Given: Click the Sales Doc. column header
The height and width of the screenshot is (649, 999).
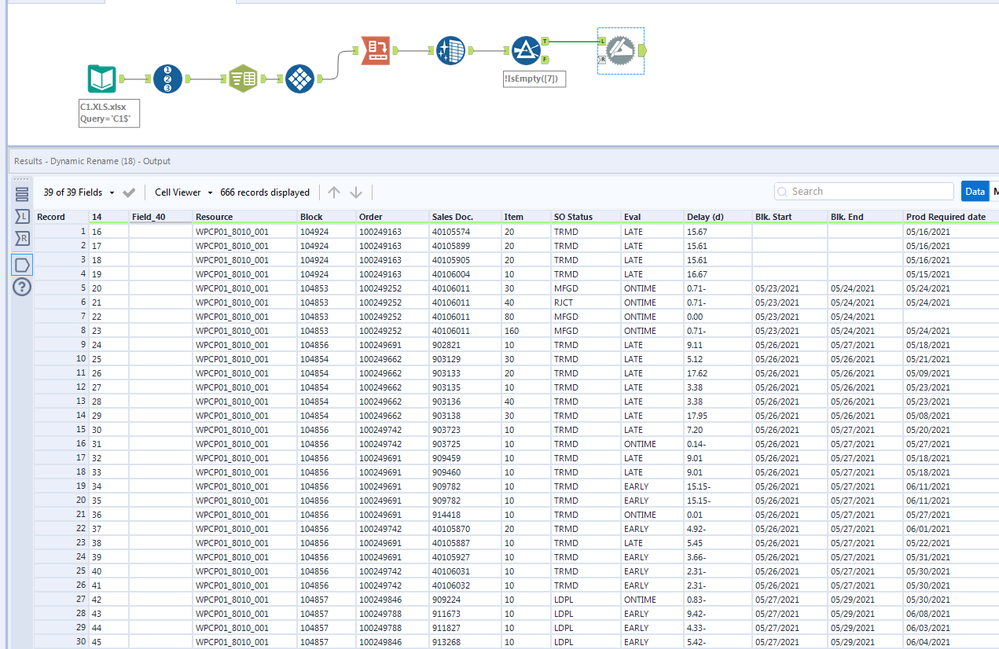Looking at the screenshot, I should tap(465, 217).
